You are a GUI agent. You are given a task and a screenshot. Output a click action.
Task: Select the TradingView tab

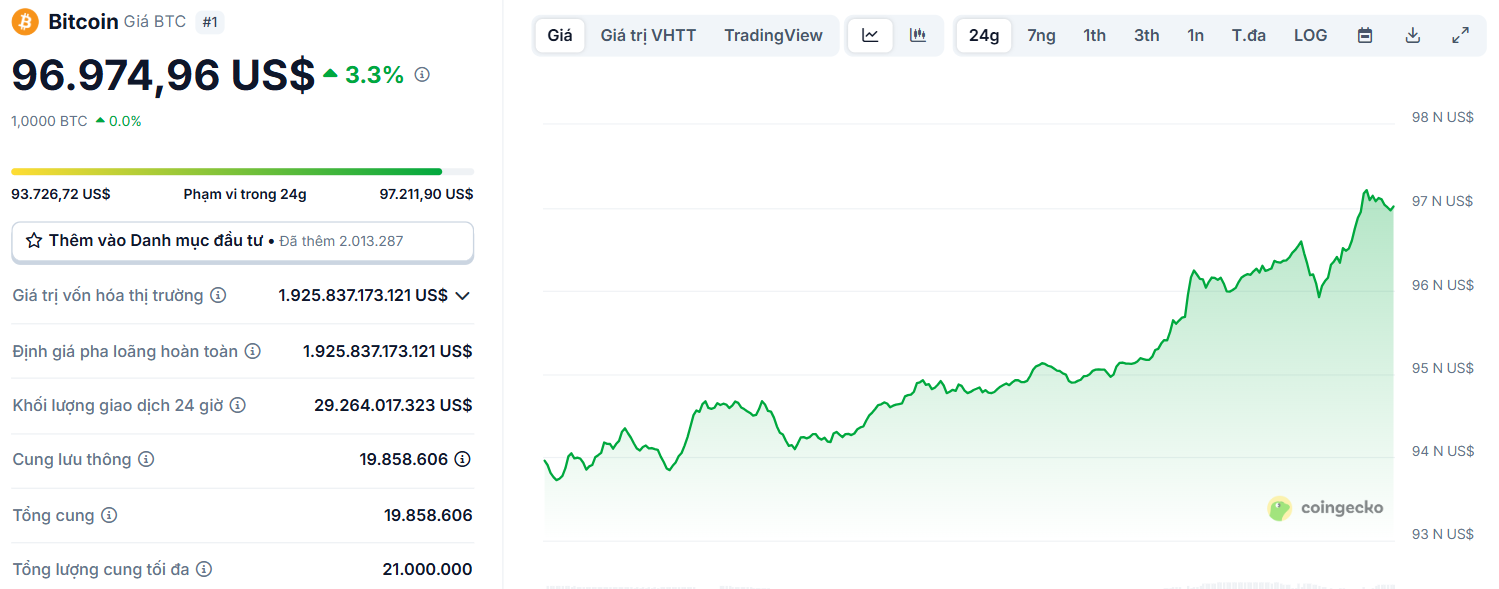point(774,36)
